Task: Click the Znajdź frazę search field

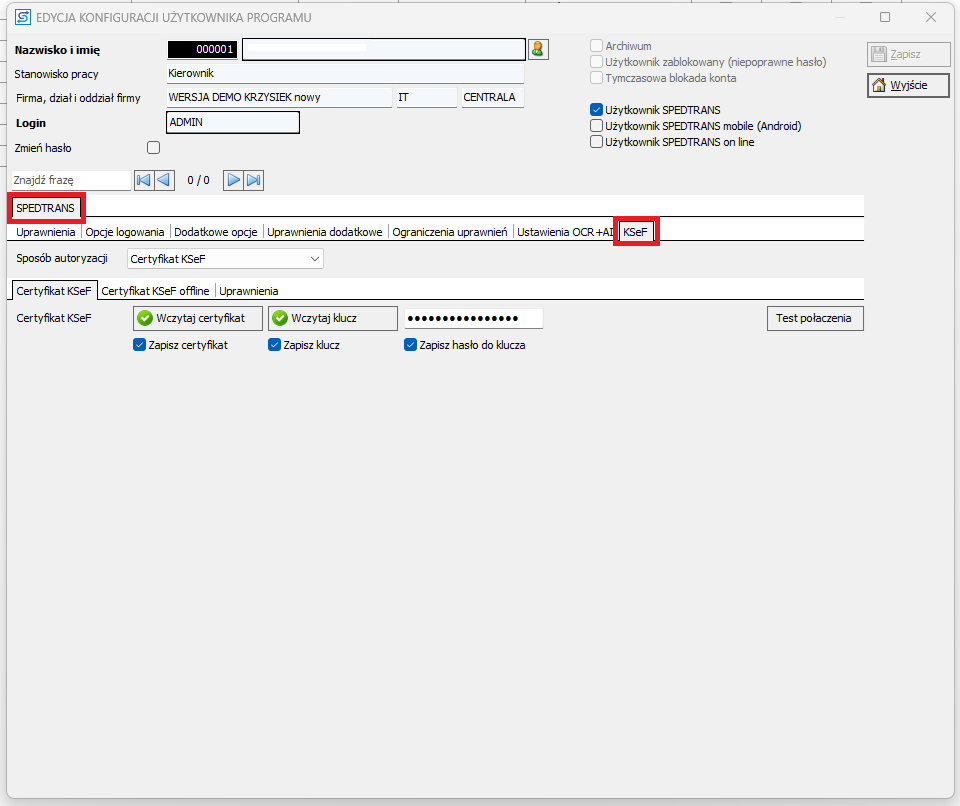Action: pos(70,180)
